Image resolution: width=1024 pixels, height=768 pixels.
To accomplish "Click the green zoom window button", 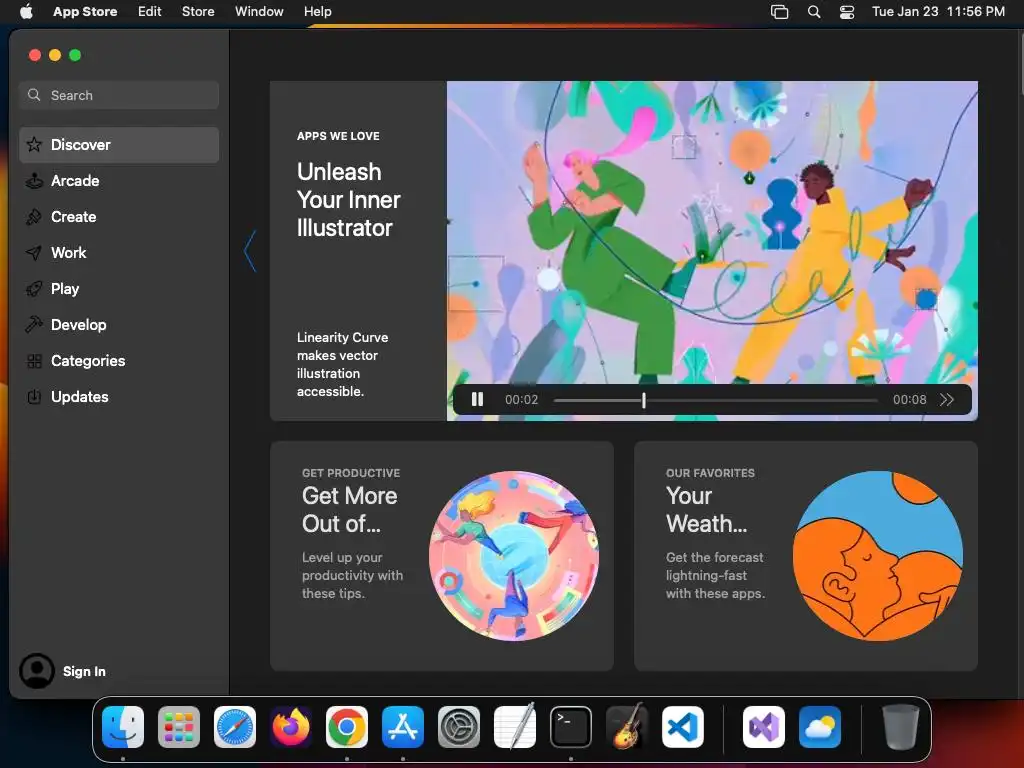I will (75, 55).
